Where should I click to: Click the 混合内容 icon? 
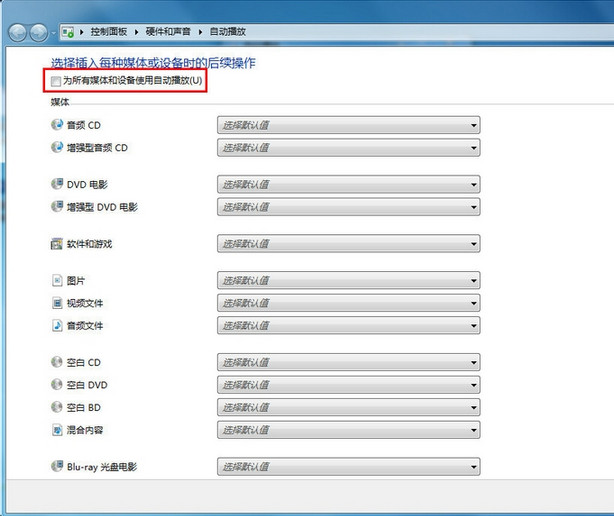pyautogui.click(x=57, y=430)
